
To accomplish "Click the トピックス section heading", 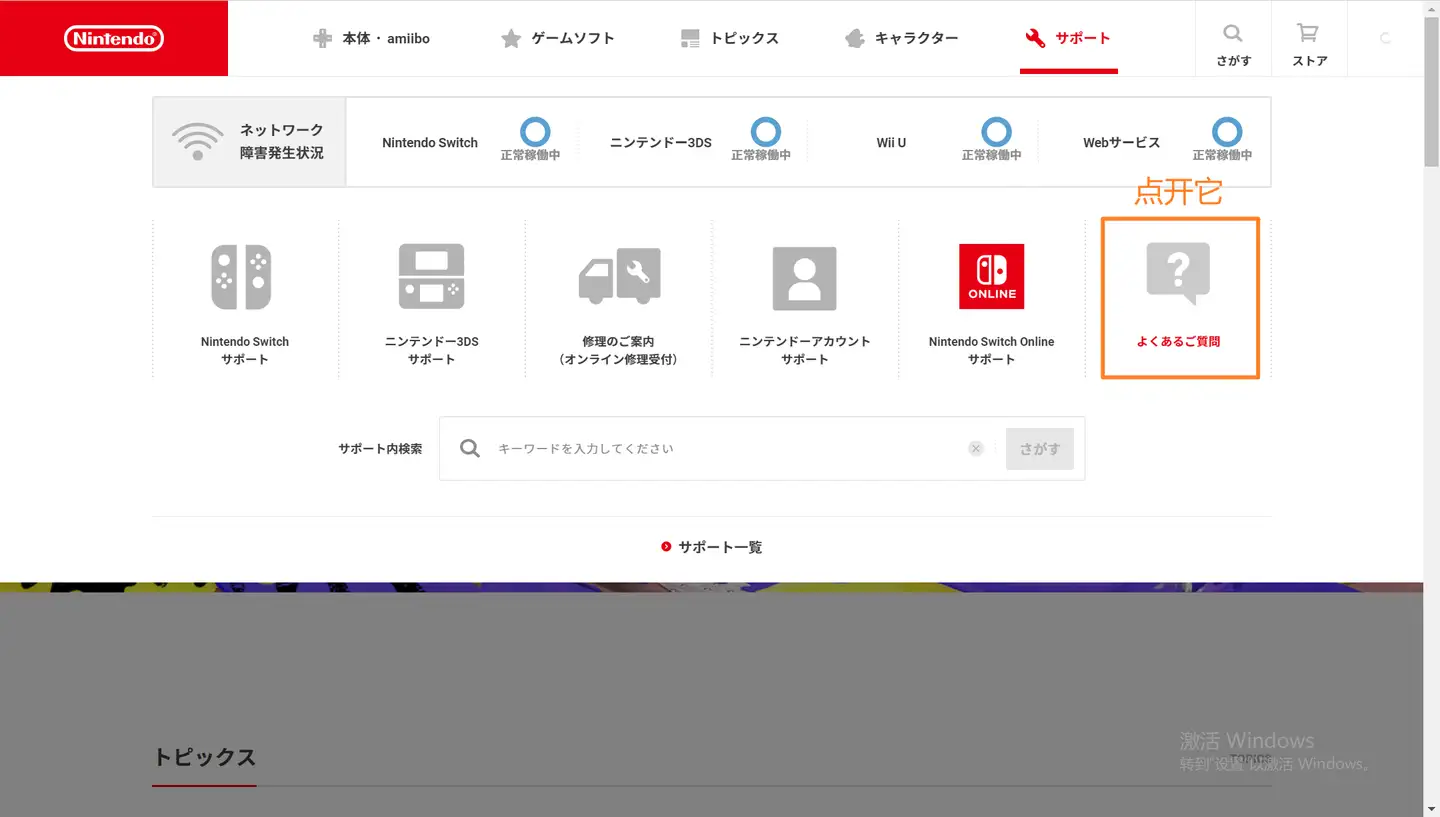I will (204, 757).
